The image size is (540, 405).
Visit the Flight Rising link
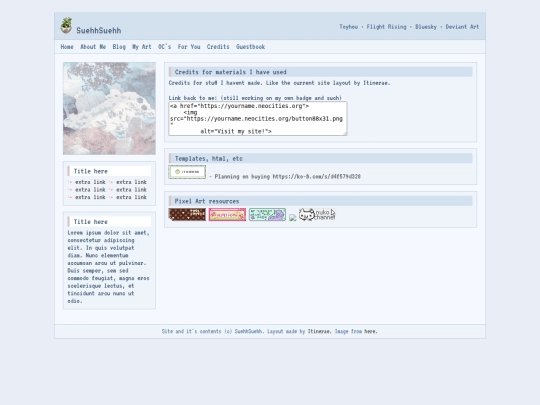386,27
